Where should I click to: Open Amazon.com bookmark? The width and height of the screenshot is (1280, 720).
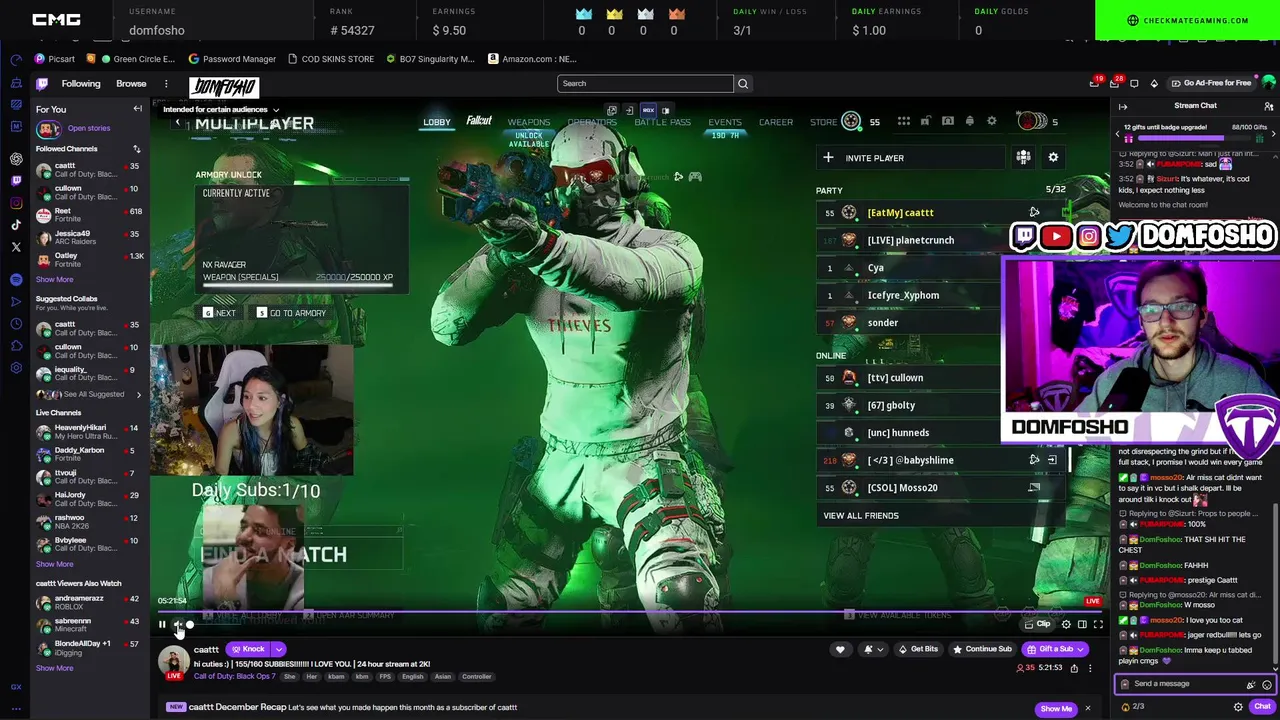(x=532, y=59)
